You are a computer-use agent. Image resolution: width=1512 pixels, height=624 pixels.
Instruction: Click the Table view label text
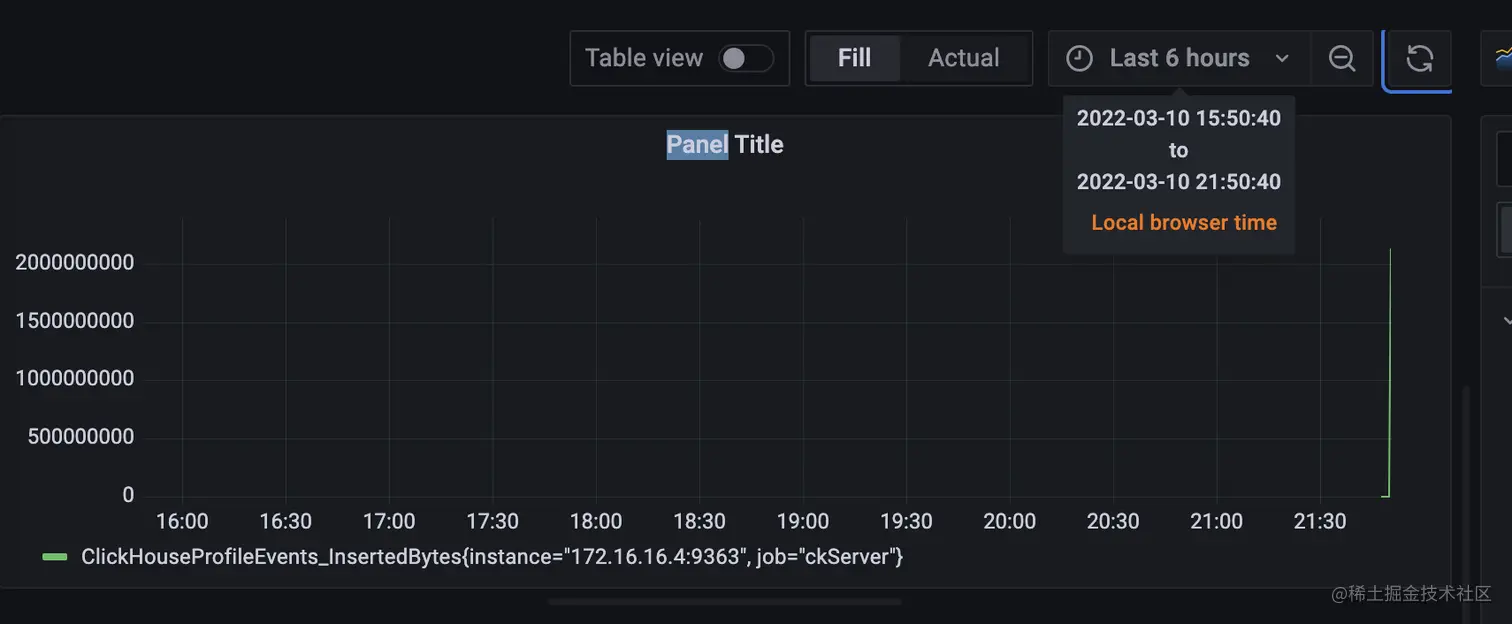[643, 58]
